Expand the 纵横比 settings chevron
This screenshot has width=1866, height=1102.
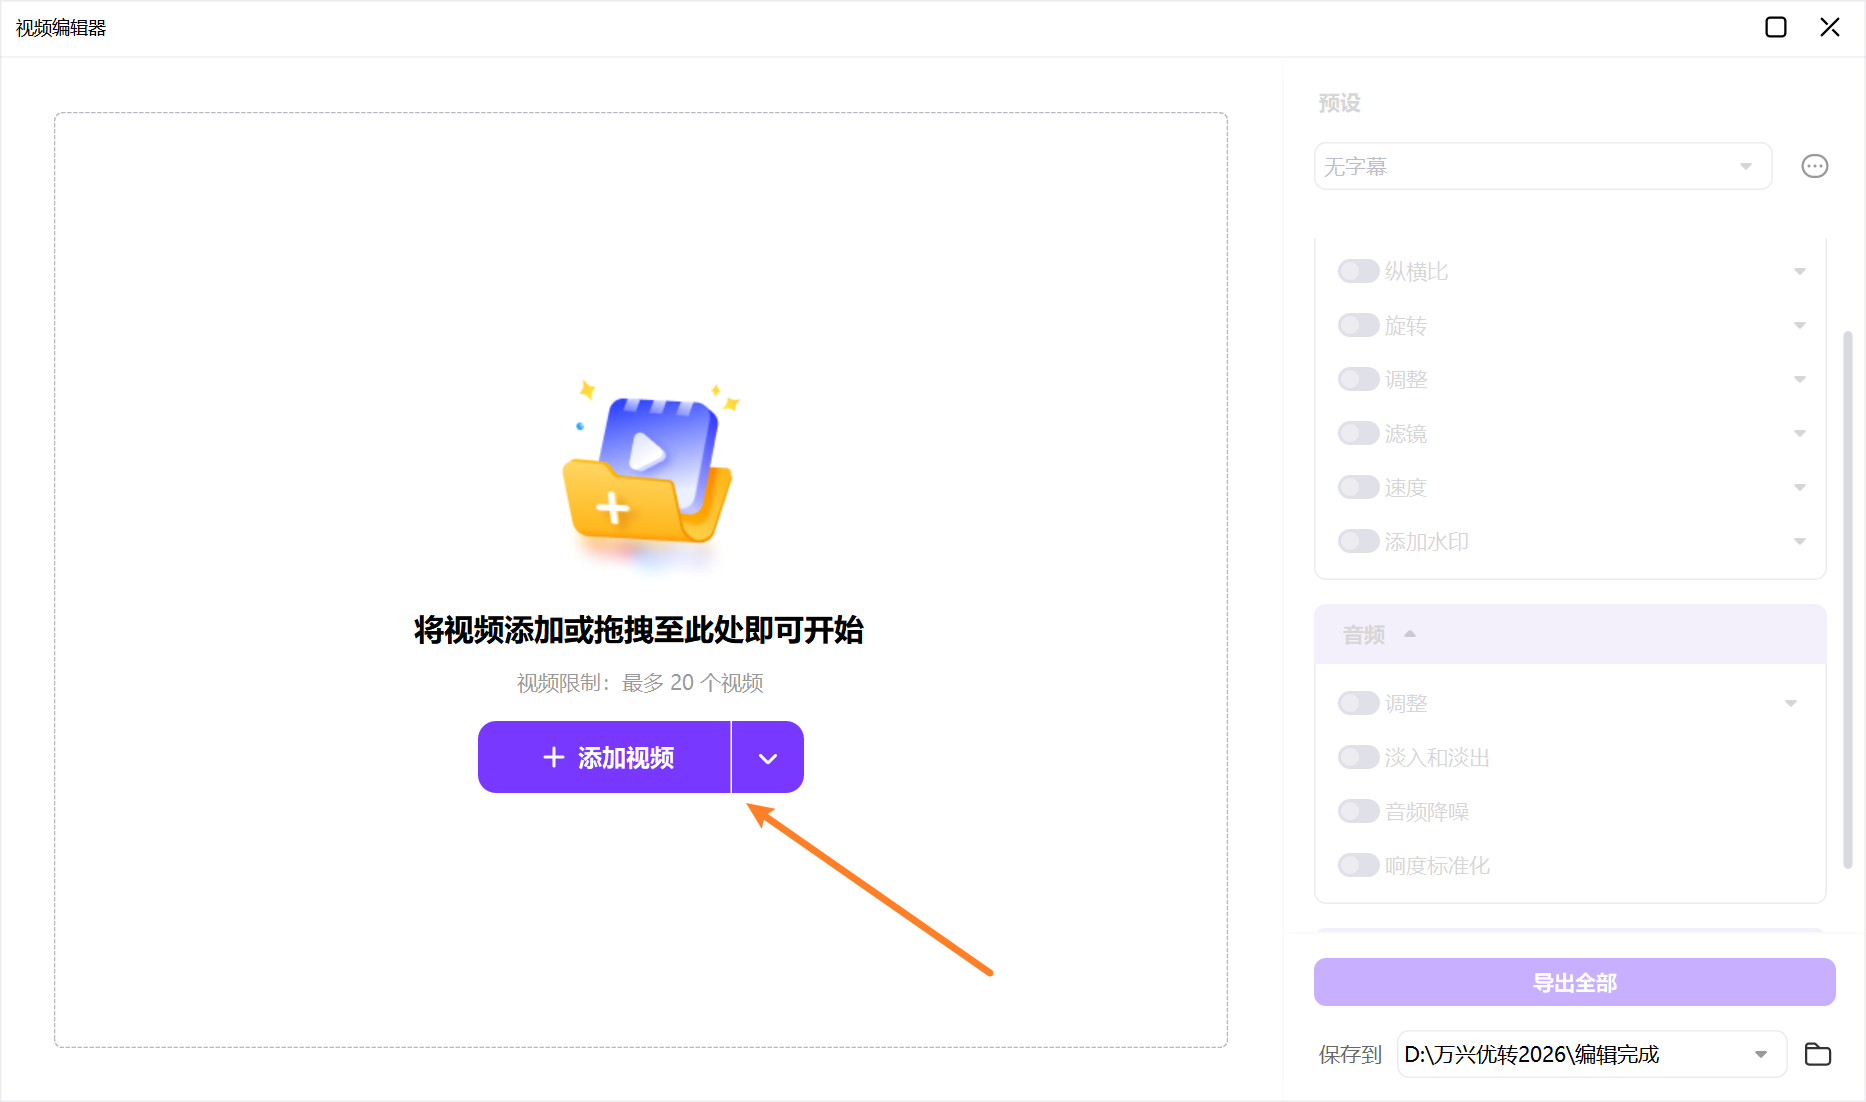pos(1799,270)
